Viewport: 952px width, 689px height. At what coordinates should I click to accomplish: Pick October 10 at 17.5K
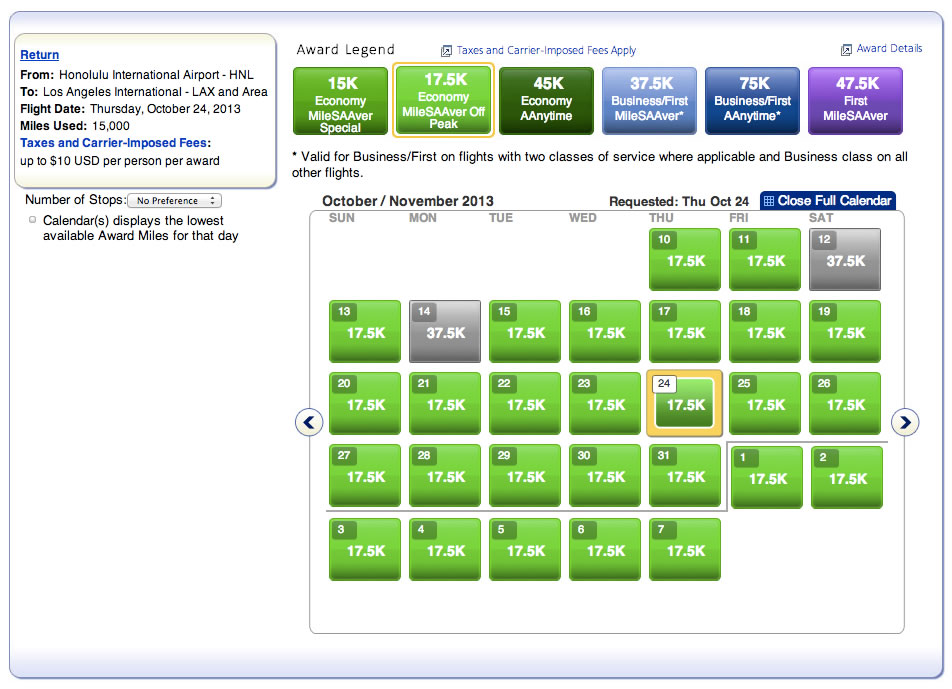685,259
